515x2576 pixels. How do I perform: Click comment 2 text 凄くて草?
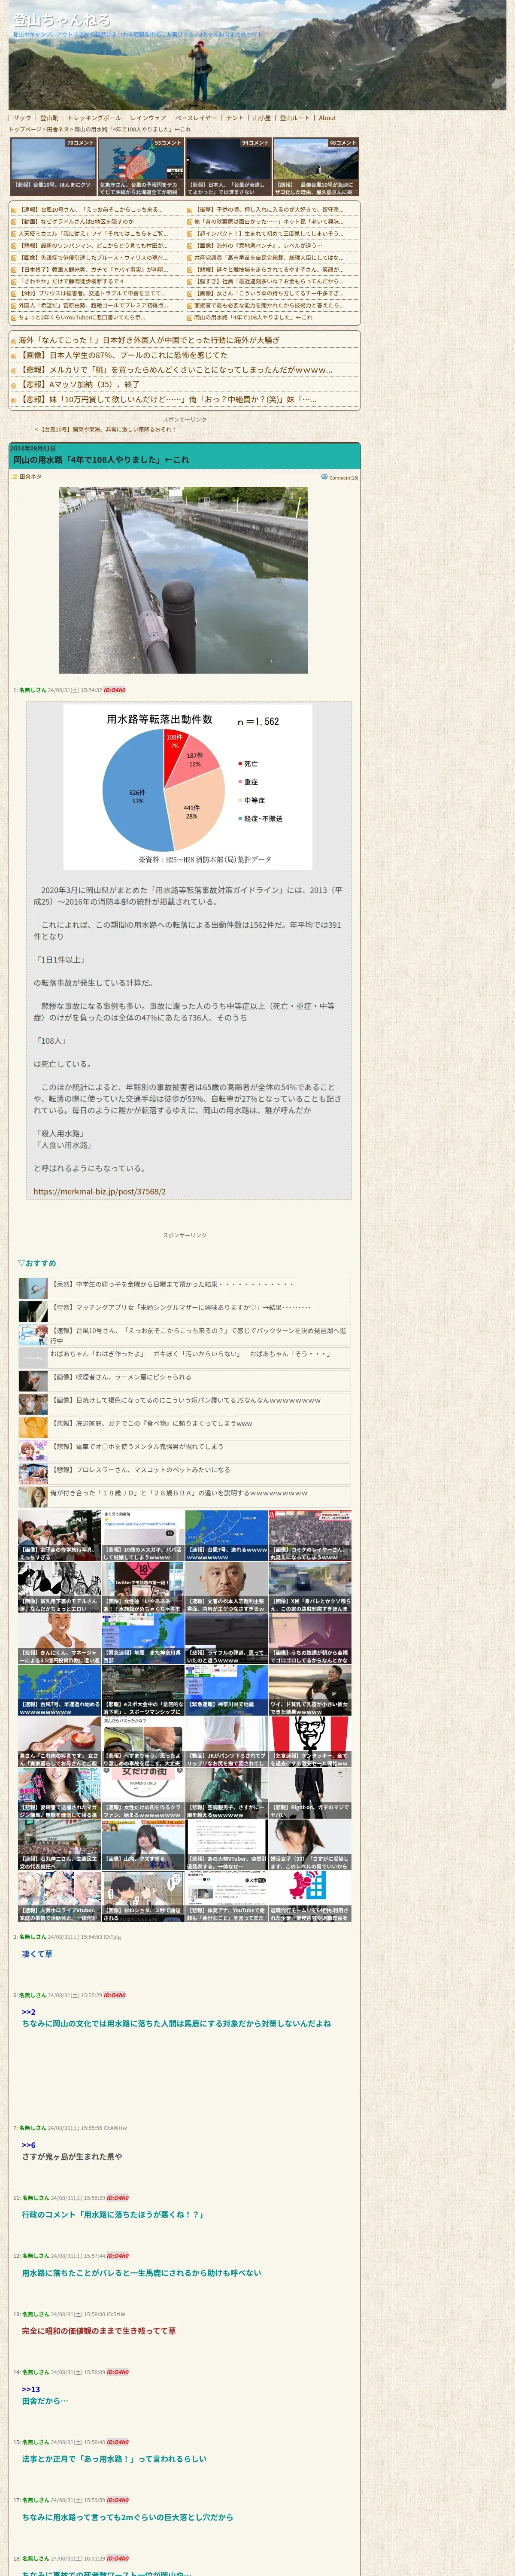[x=37, y=1953]
